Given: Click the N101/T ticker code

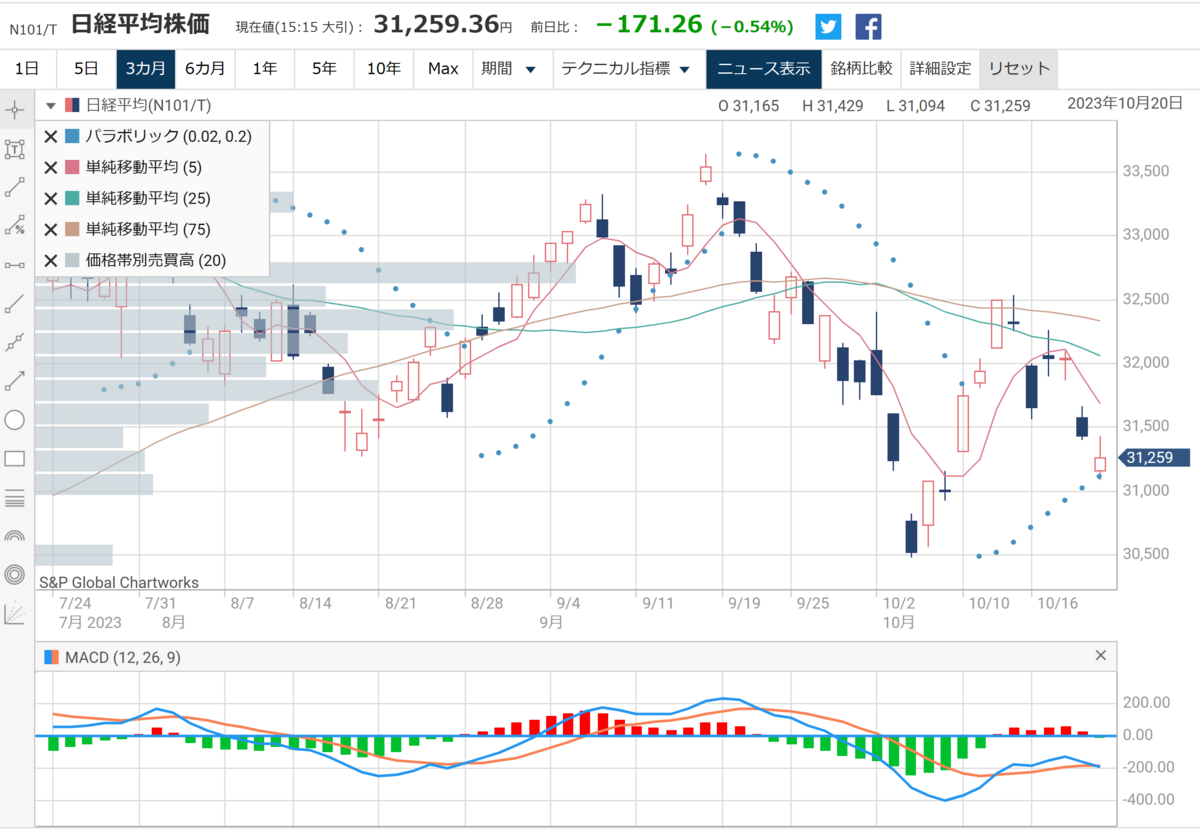Looking at the screenshot, I should [x=32, y=29].
